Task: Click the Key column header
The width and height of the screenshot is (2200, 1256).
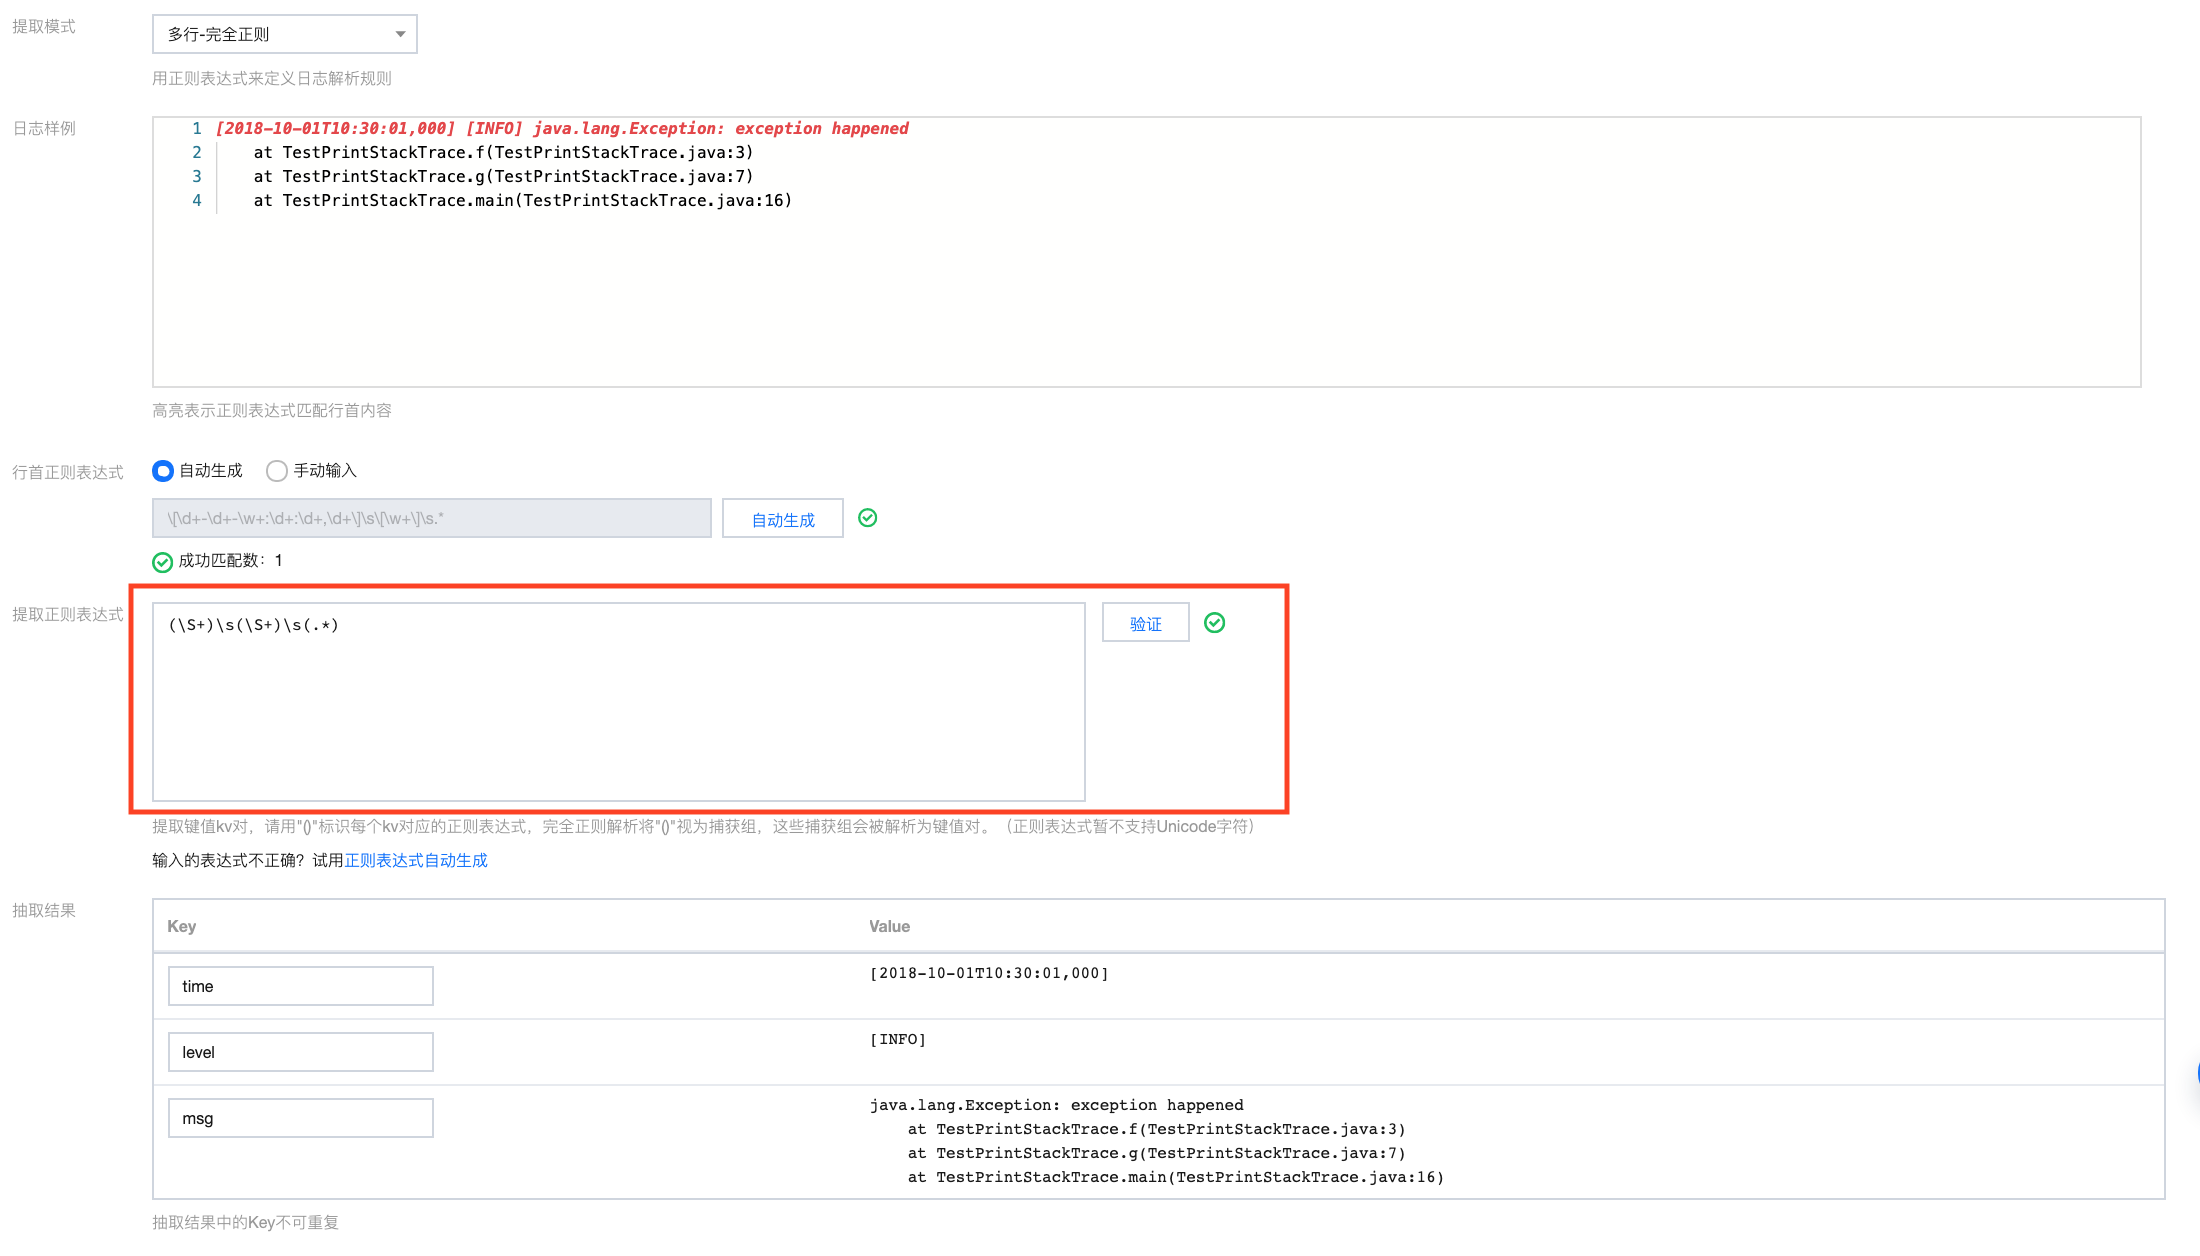Action: [x=182, y=926]
